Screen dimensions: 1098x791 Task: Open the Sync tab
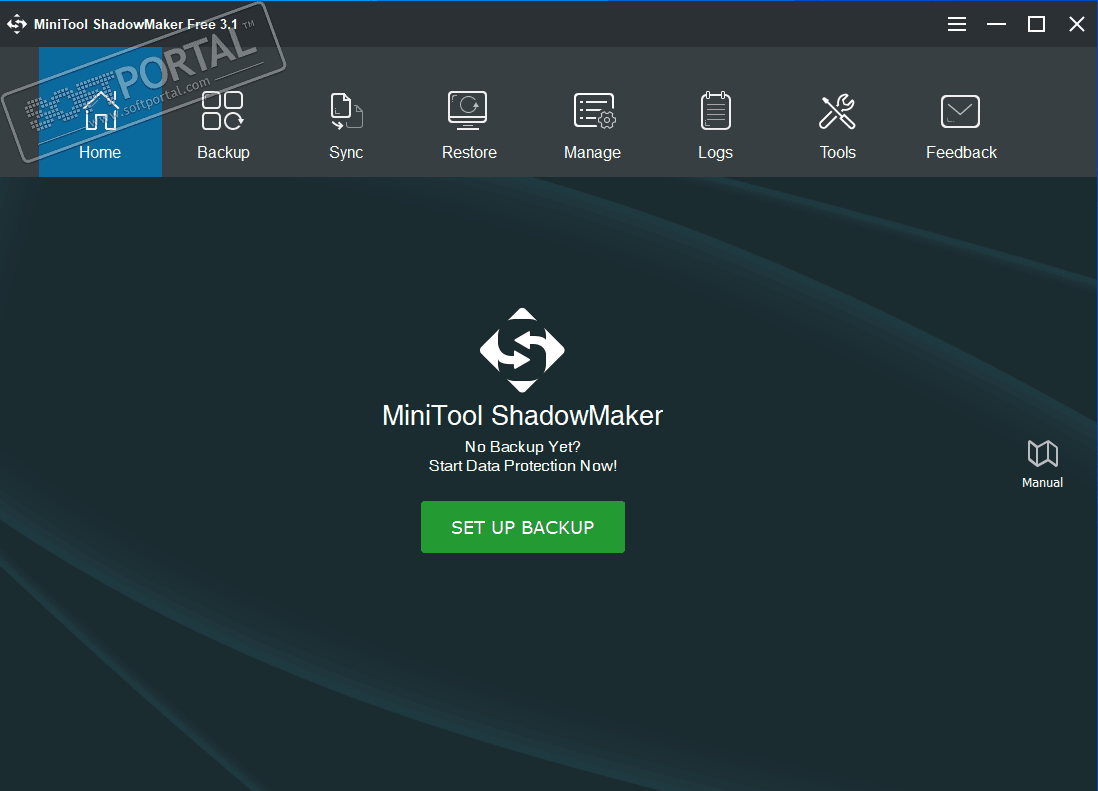click(x=346, y=112)
